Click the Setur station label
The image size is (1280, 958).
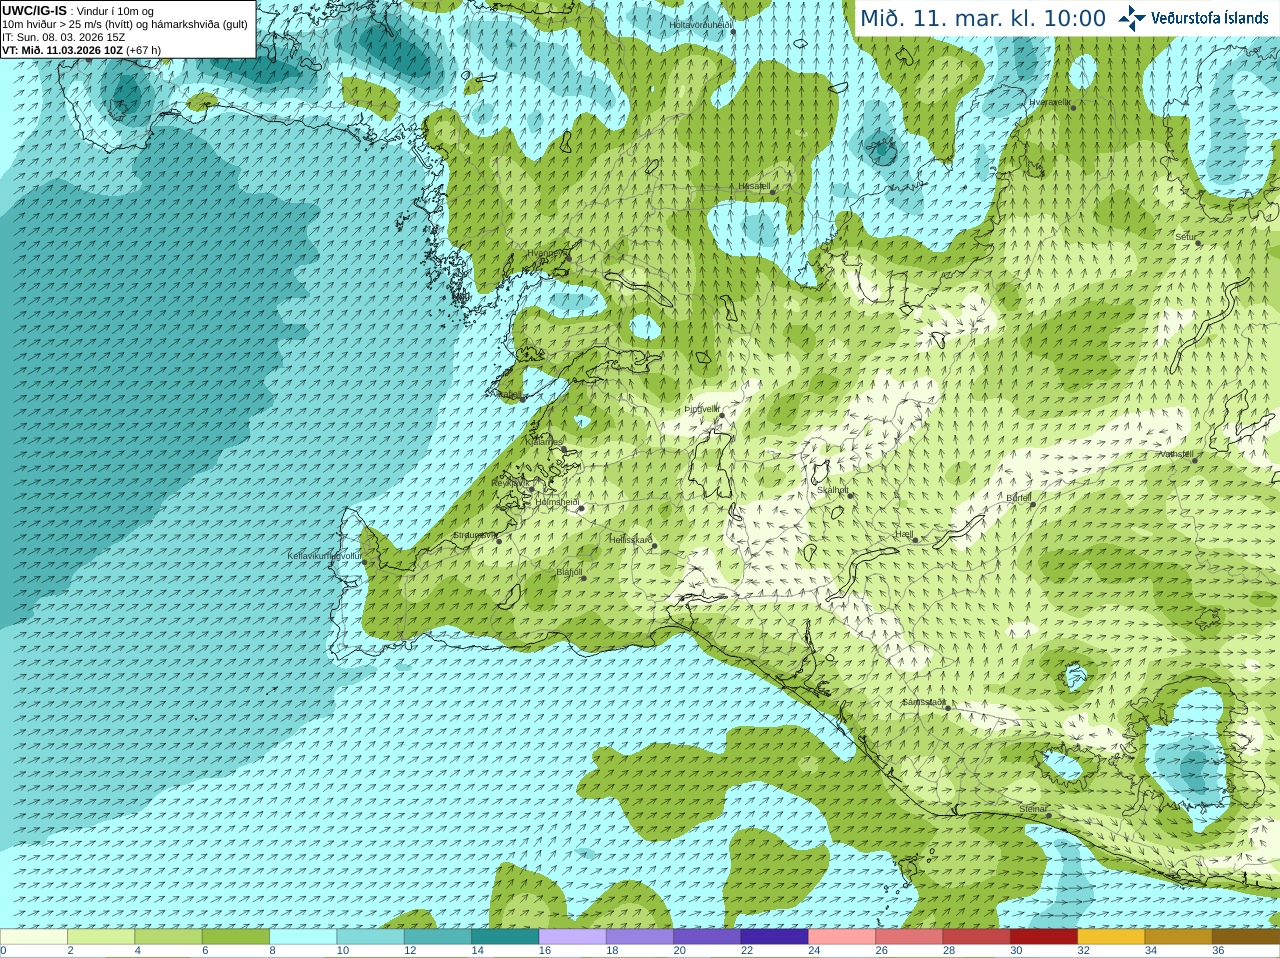pos(1186,237)
